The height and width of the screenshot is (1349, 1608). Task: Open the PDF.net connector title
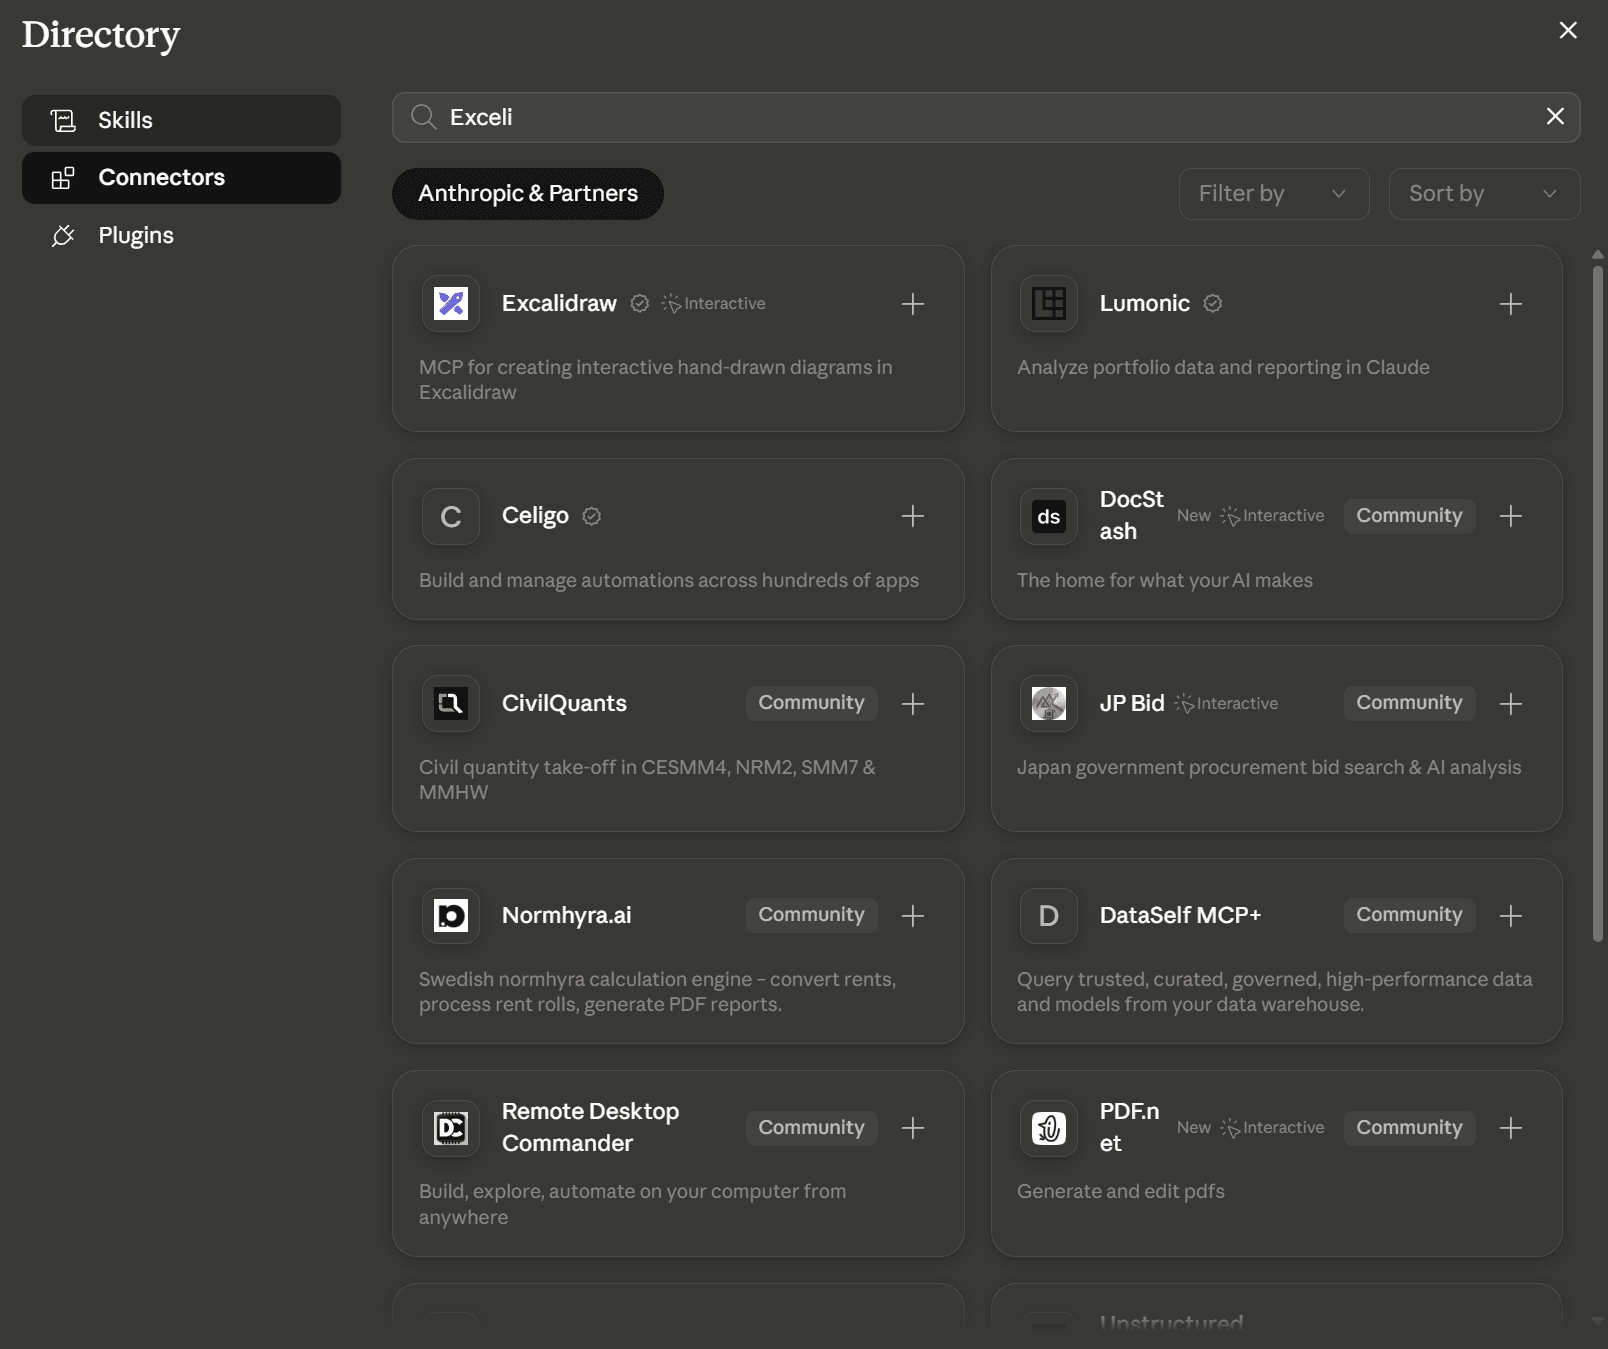point(1129,1128)
